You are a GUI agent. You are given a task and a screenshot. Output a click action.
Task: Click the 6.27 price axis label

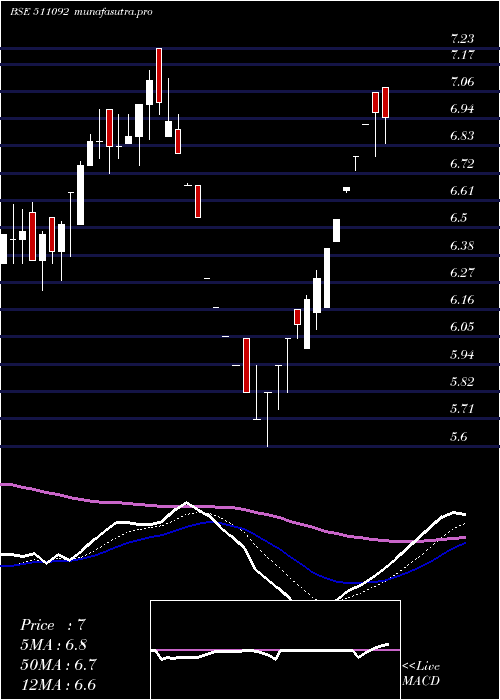462,272
